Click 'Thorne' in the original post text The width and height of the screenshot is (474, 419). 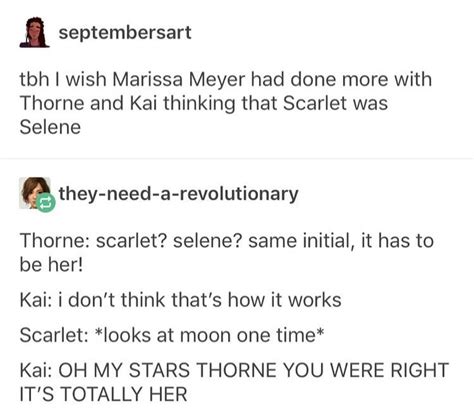[52, 103]
